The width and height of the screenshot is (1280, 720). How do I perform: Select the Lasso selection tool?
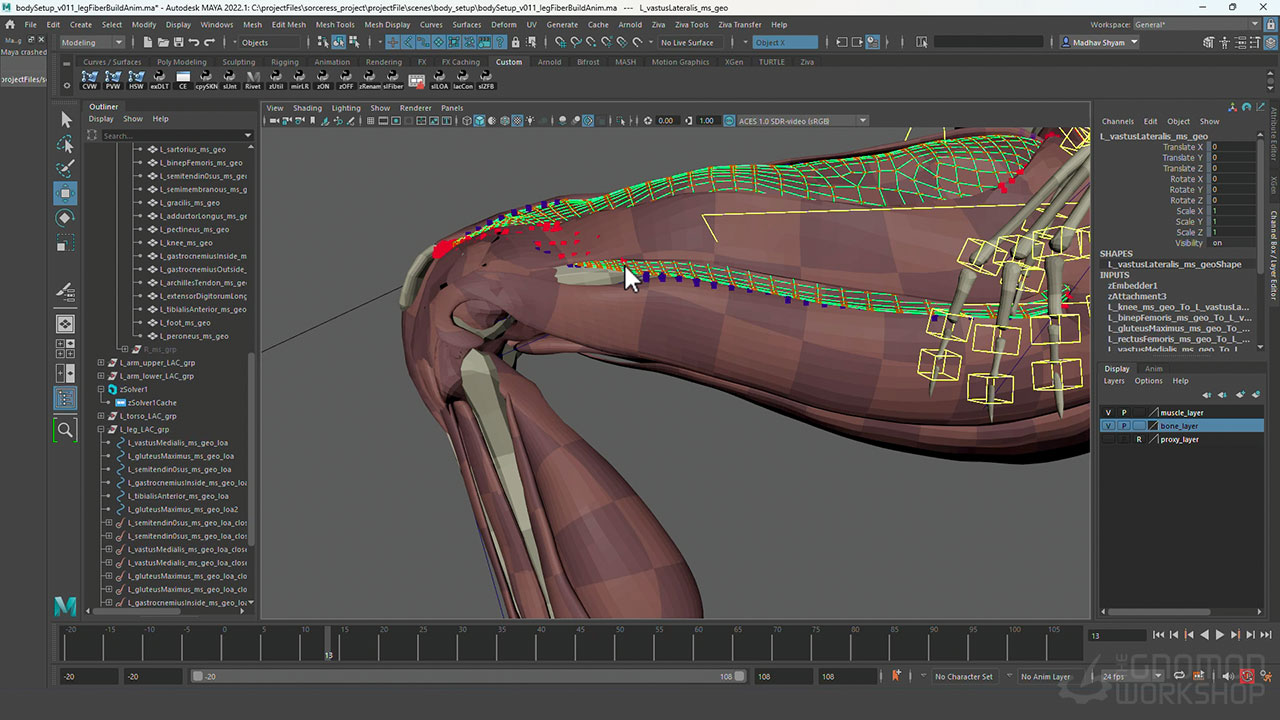point(65,144)
